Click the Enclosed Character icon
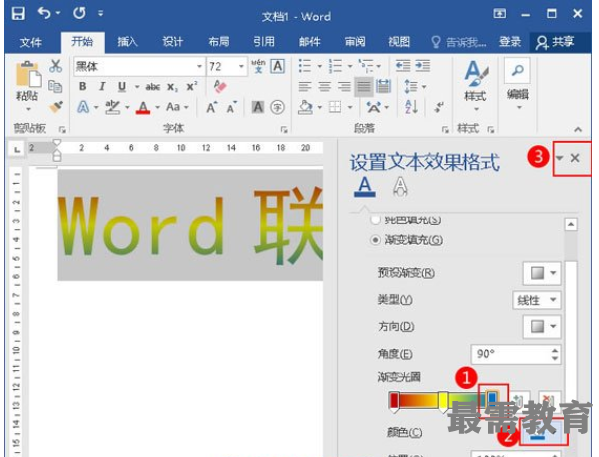599x457 pixels. (x=277, y=107)
